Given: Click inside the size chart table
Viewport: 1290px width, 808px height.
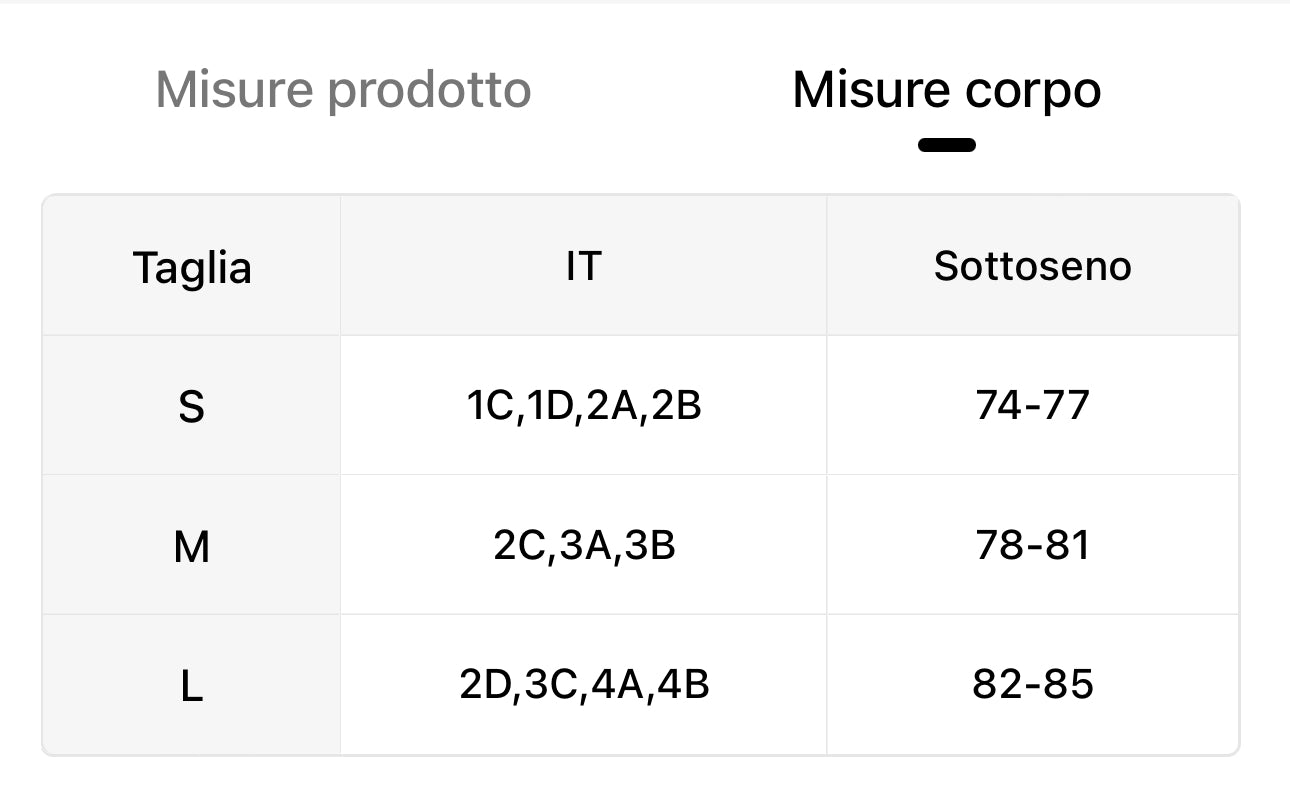Looking at the screenshot, I should tap(640, 475).
